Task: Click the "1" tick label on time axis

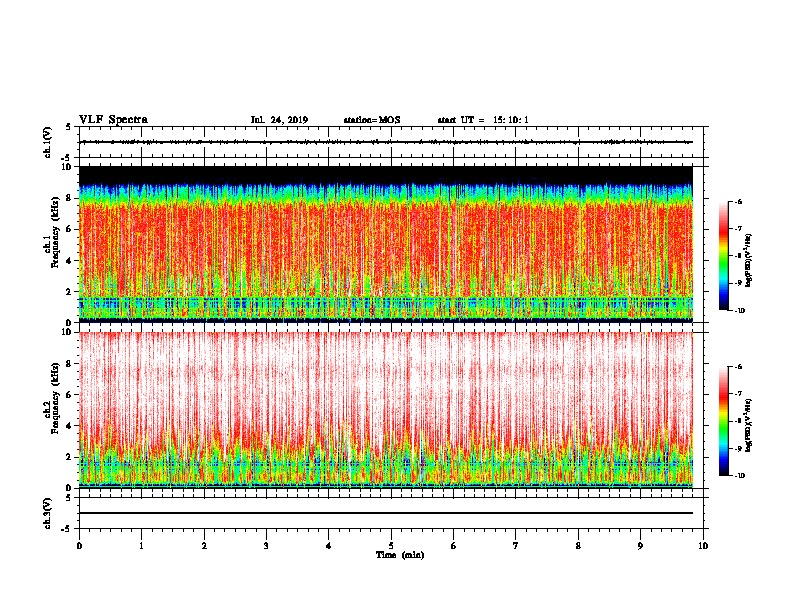Action: click(x=141, y=546)
